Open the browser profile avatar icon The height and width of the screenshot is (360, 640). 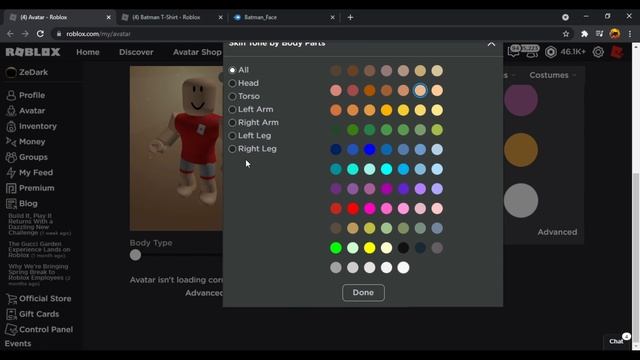pos(615,34)
